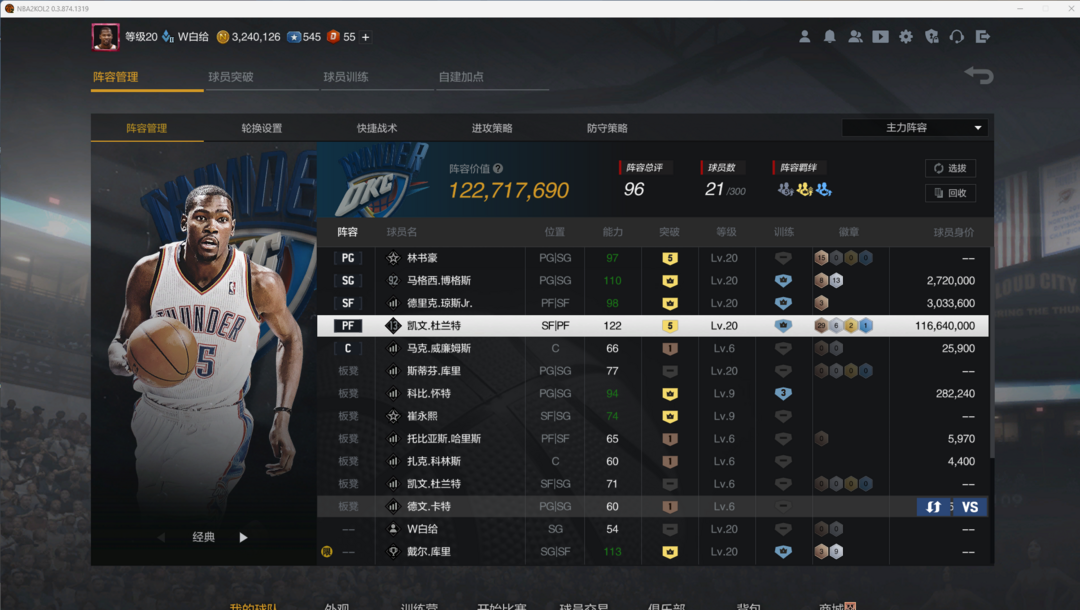This screenshot has width=1080, height=610.
Task: Click the yellow limited marker beside 戴尔.库里
Action: [x=327, y=551]
